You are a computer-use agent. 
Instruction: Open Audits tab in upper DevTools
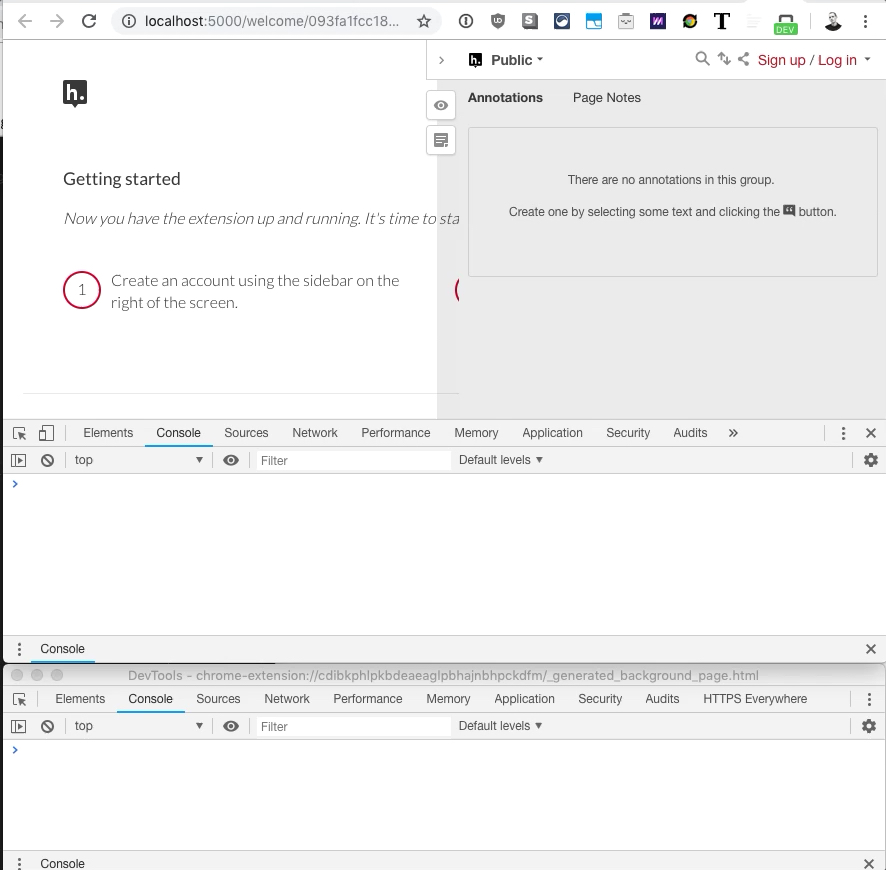[x=690, y=433]
